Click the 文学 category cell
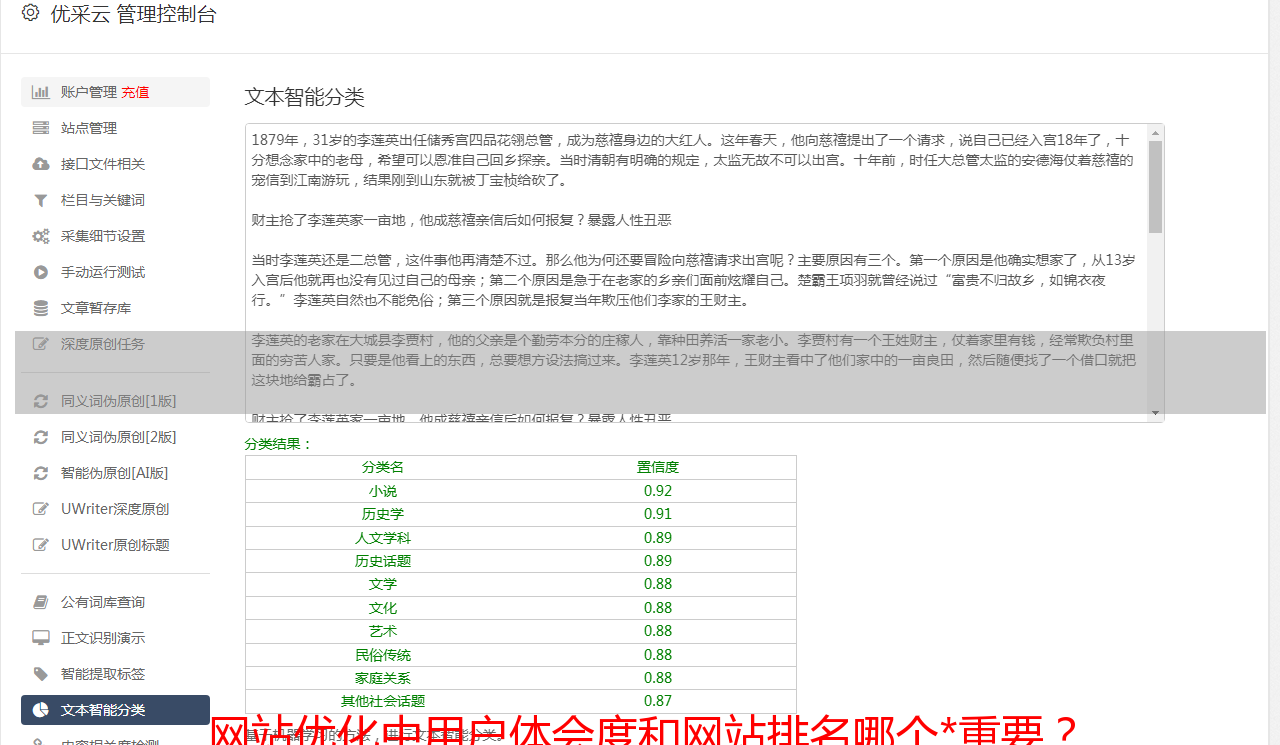The image size is (1280, 745). click(383, 584)
